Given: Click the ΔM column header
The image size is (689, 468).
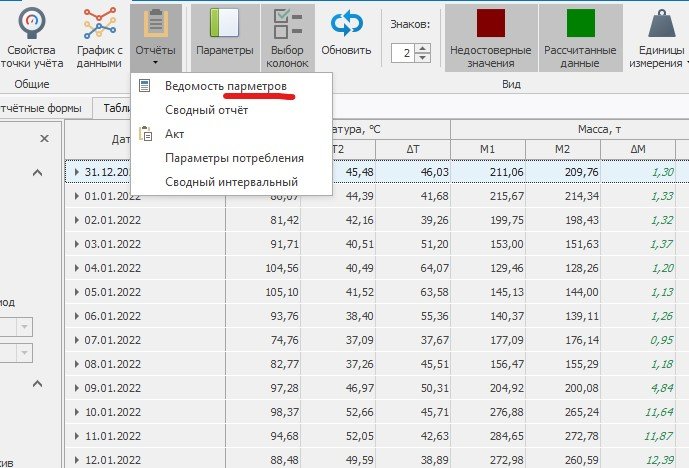Looking at the screenshot, I should pos(637,149).
